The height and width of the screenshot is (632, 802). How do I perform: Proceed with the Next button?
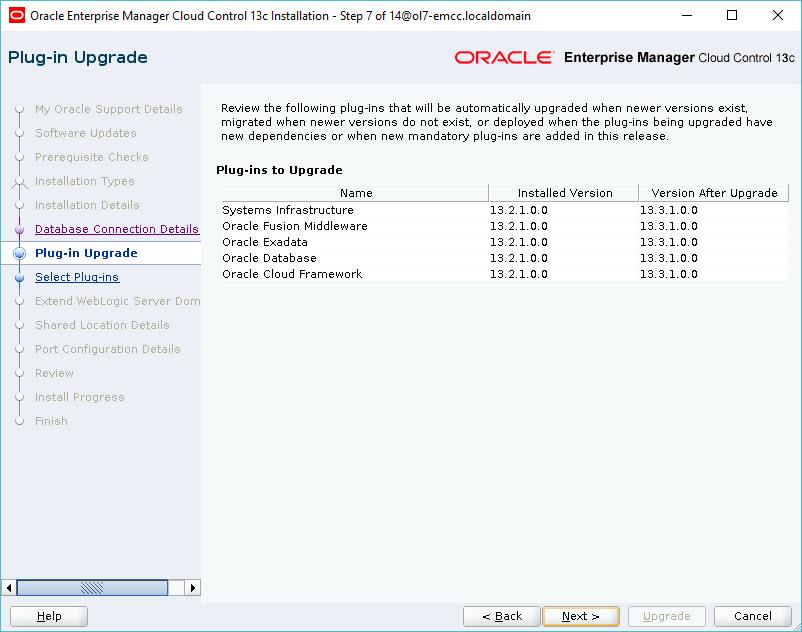point(581,616)
